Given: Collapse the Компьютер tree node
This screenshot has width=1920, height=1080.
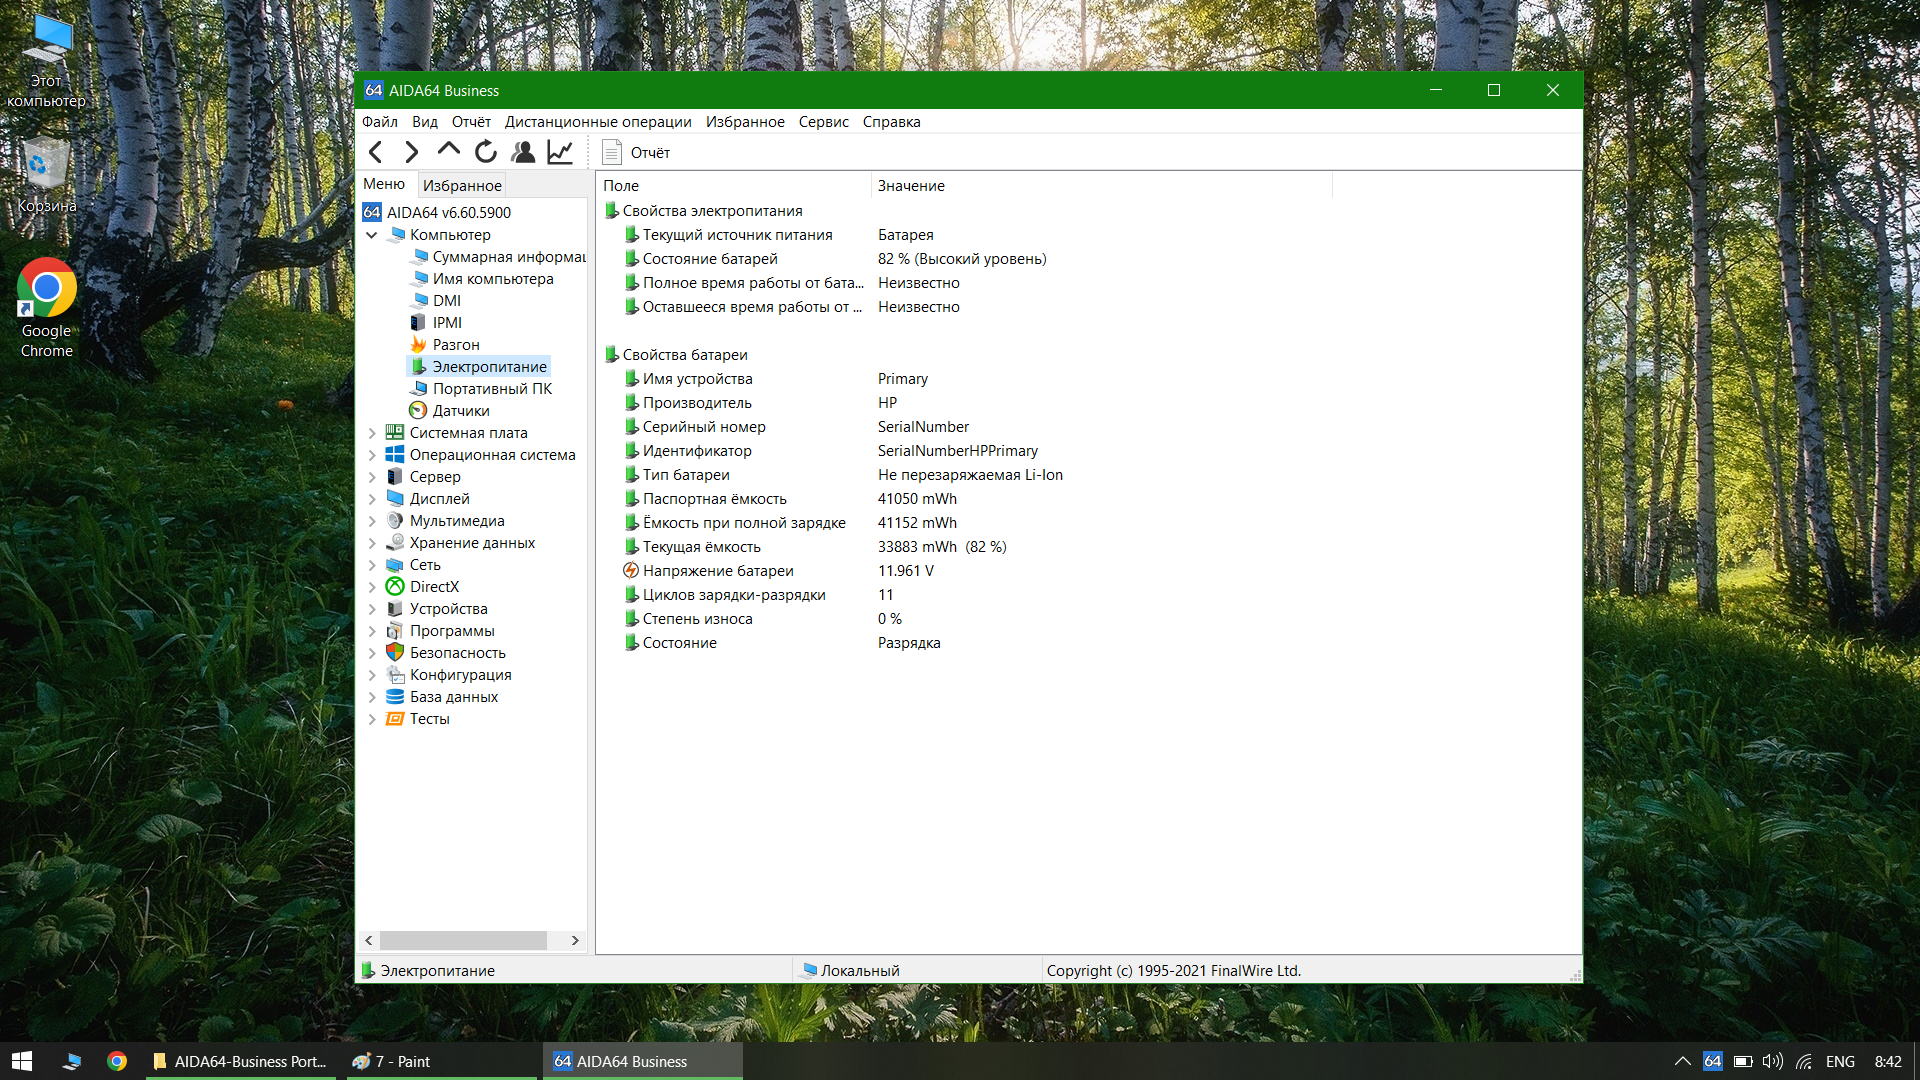Looking at the screenshot, I should click(x=372, y=235).
